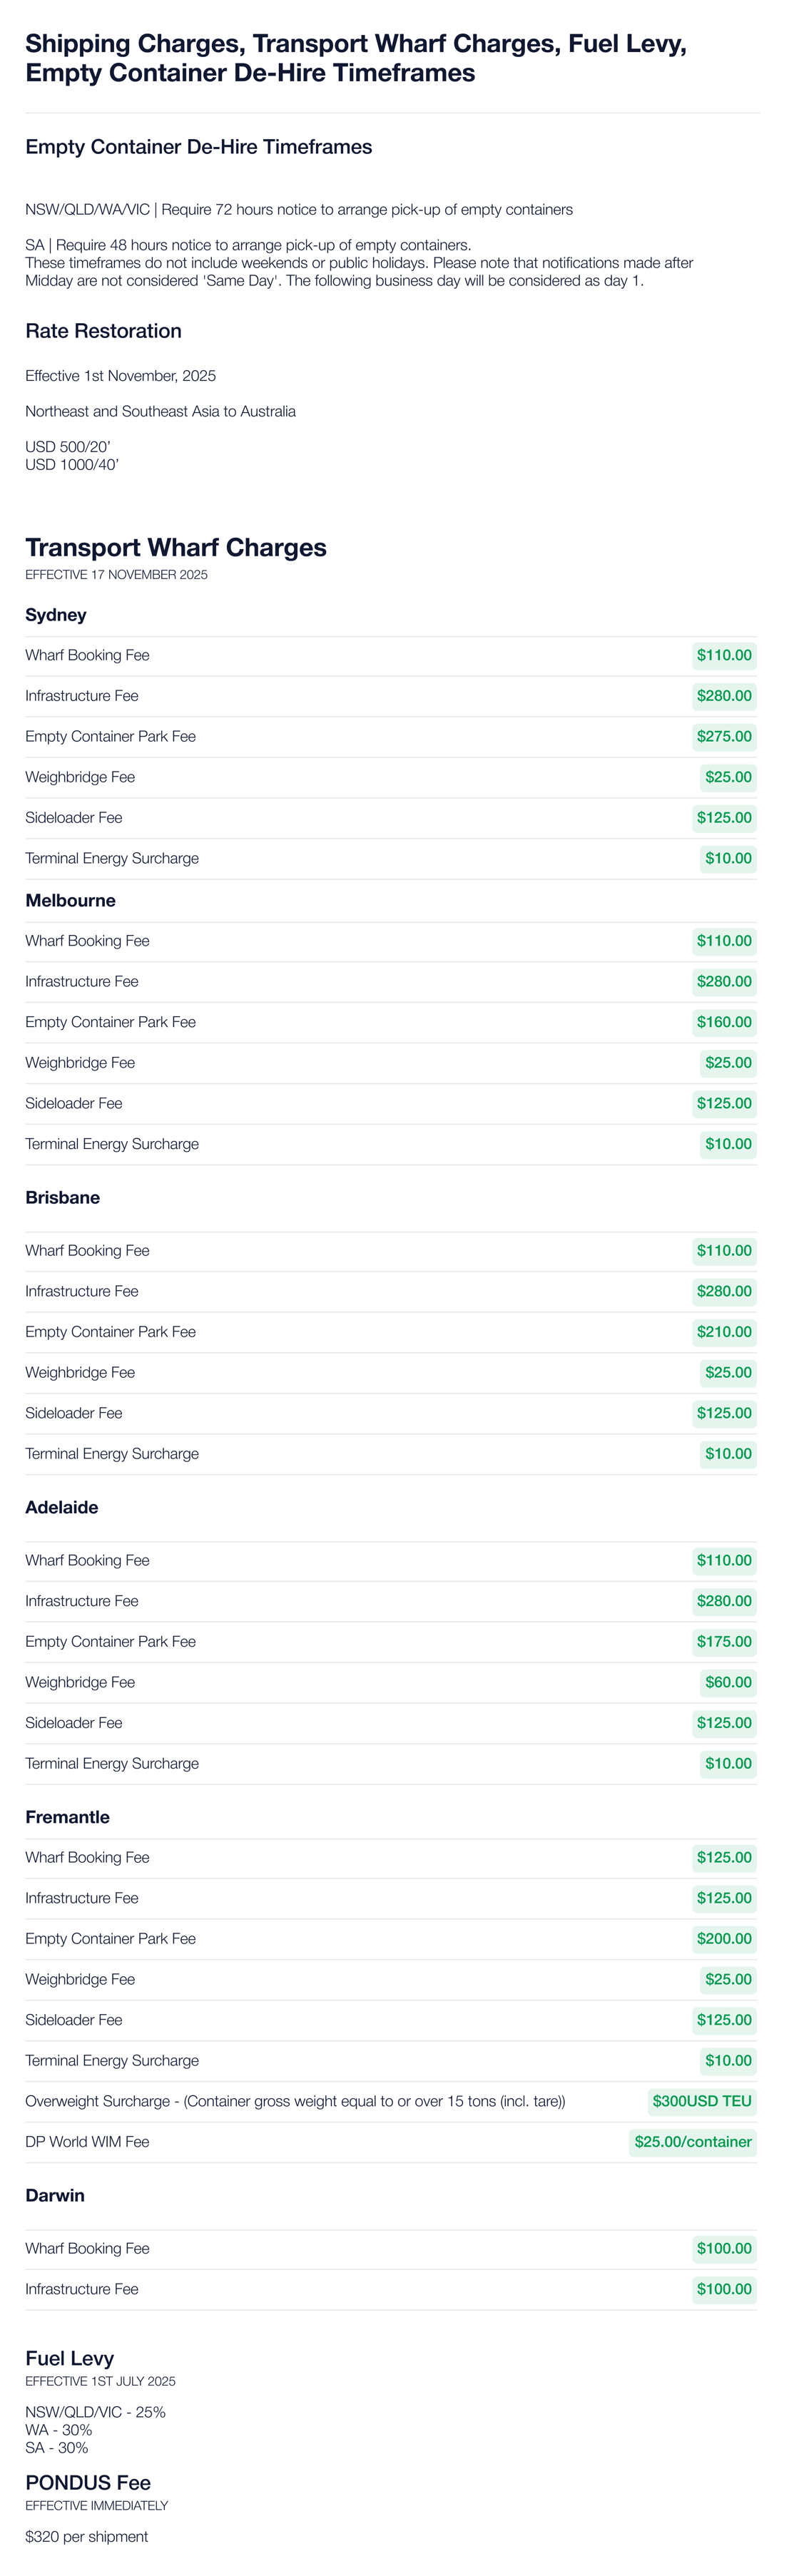Click the $300USD TEU overweight surcharge badge
The height and width of the screenshot is (2576, 799).
701,2101
